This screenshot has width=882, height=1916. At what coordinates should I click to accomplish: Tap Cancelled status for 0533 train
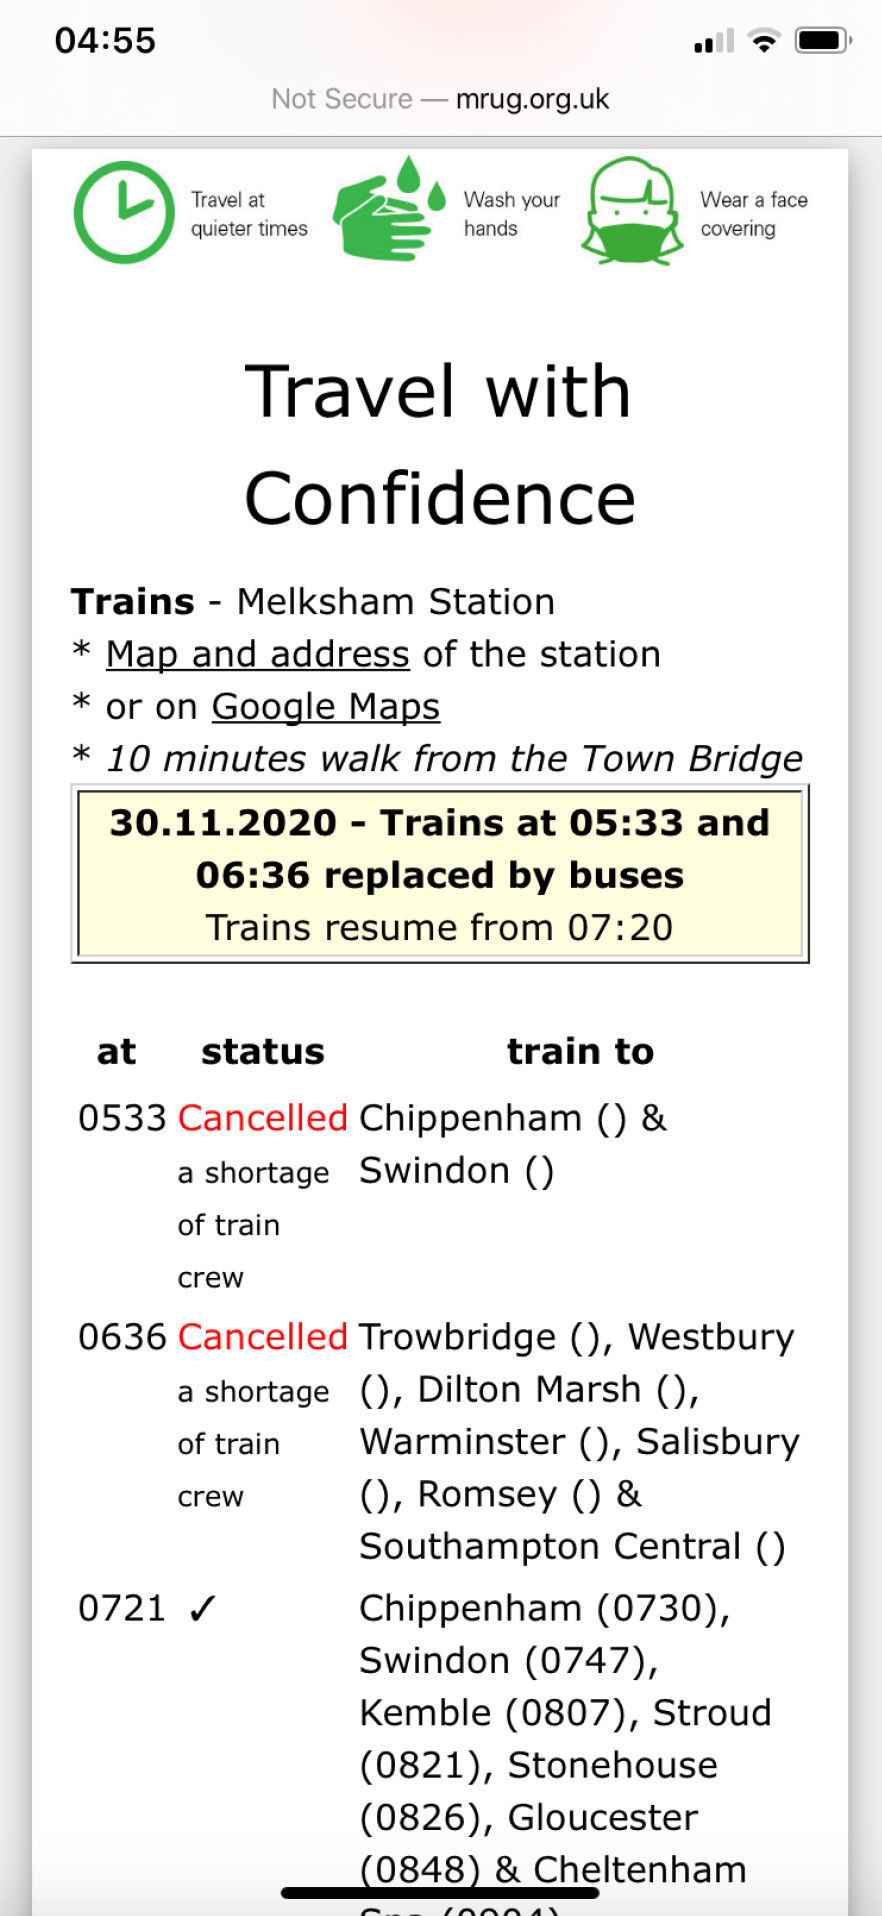pos(262,1118)
